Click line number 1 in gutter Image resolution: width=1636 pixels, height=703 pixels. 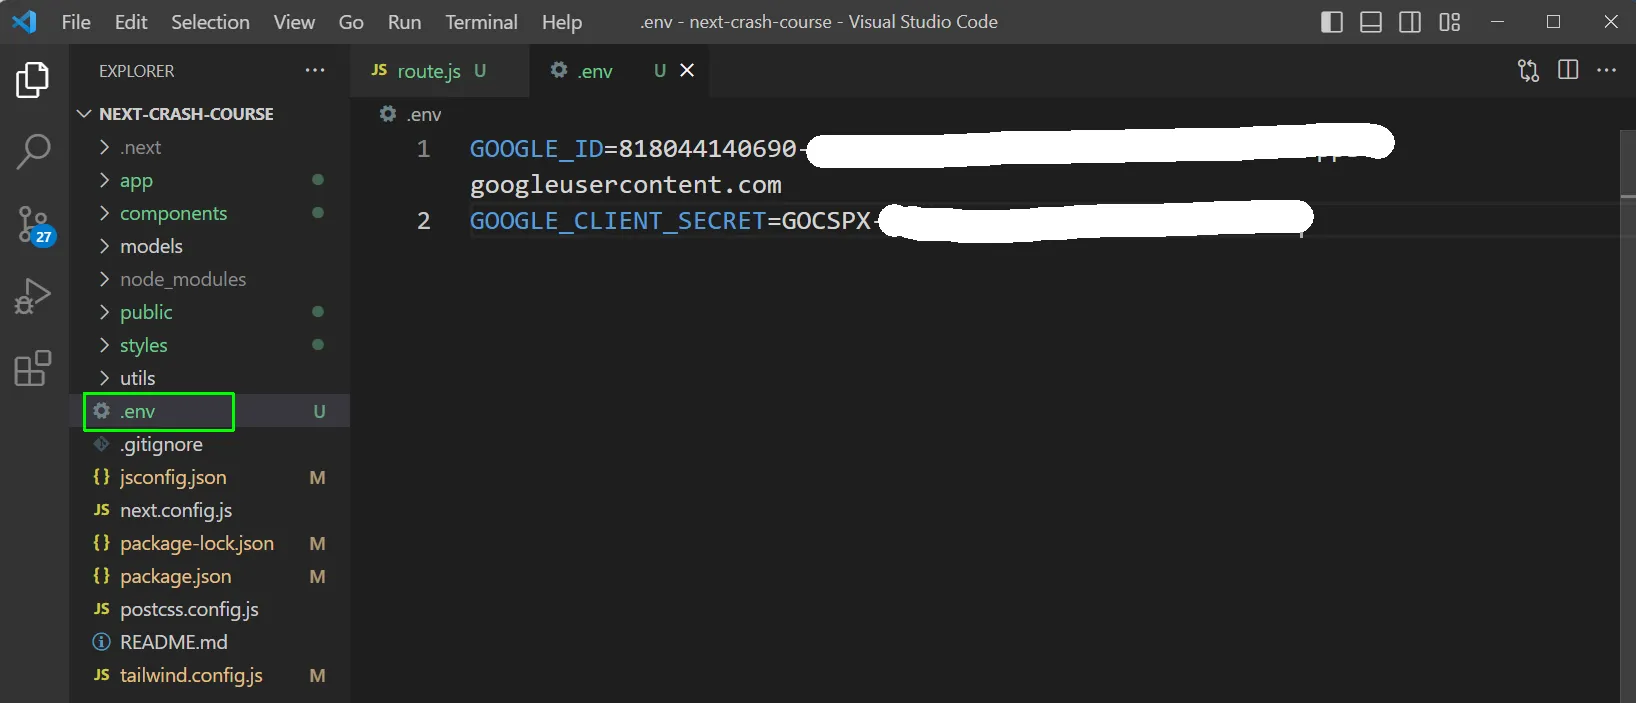pyautogui.click(x=423, y=149)
